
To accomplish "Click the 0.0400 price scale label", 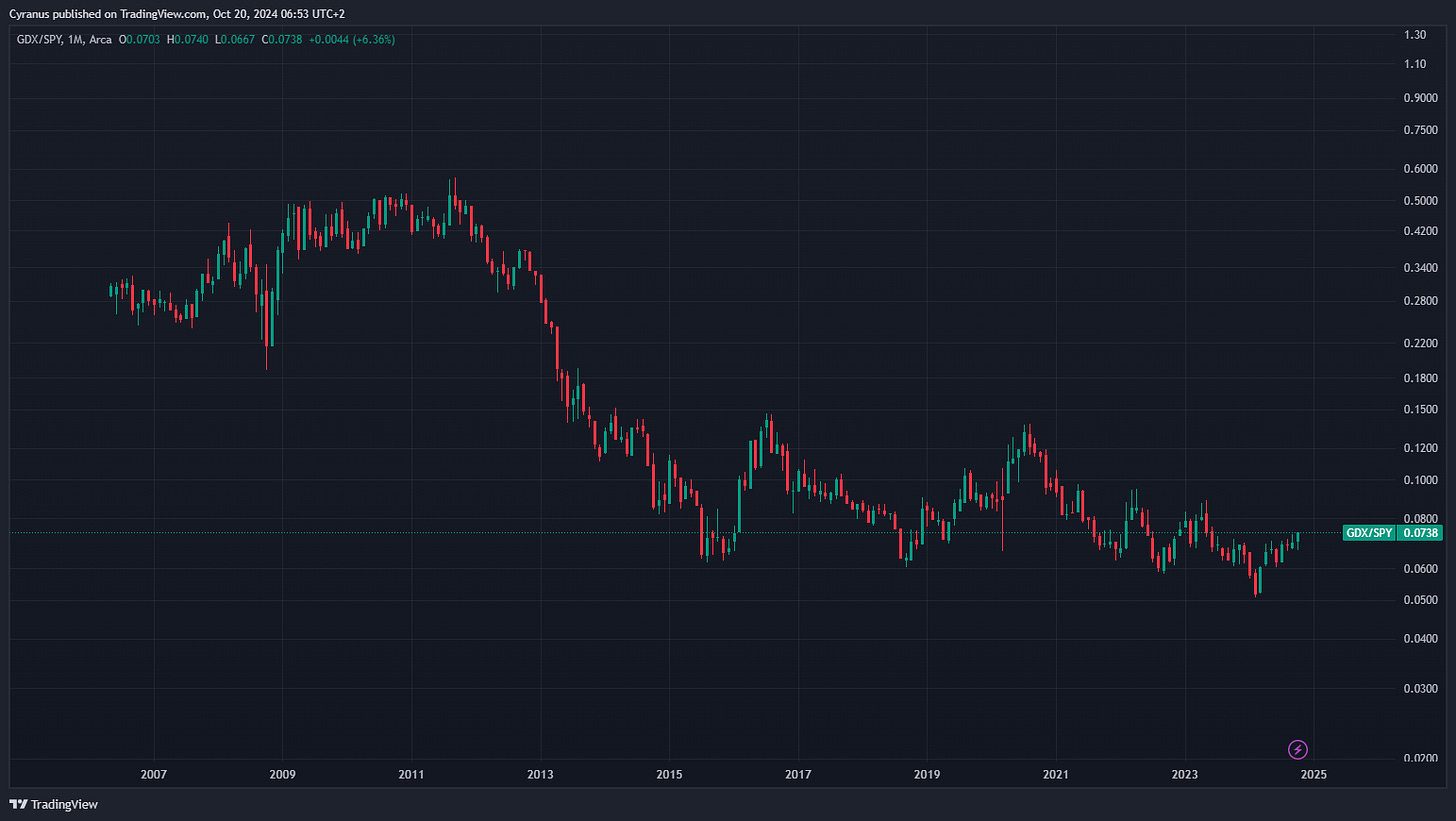I will 1420,639.
